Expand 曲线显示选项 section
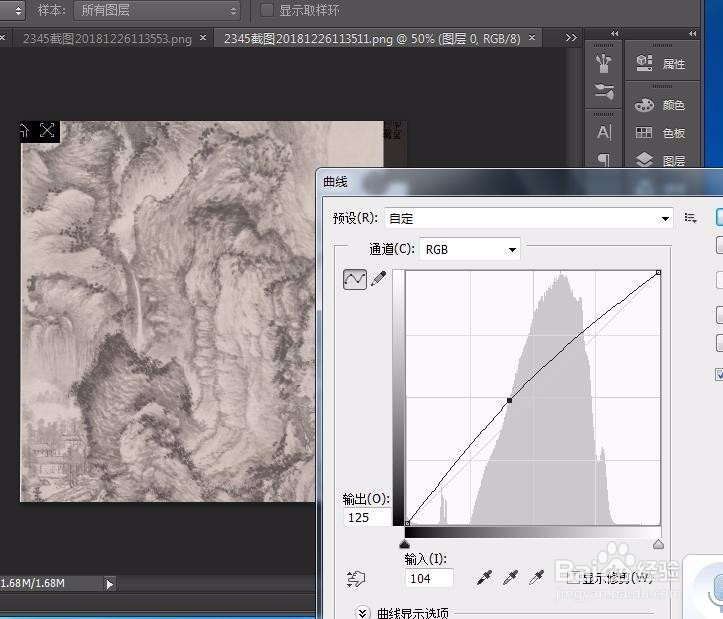This screenshot has height=619, width=723. 363,613
